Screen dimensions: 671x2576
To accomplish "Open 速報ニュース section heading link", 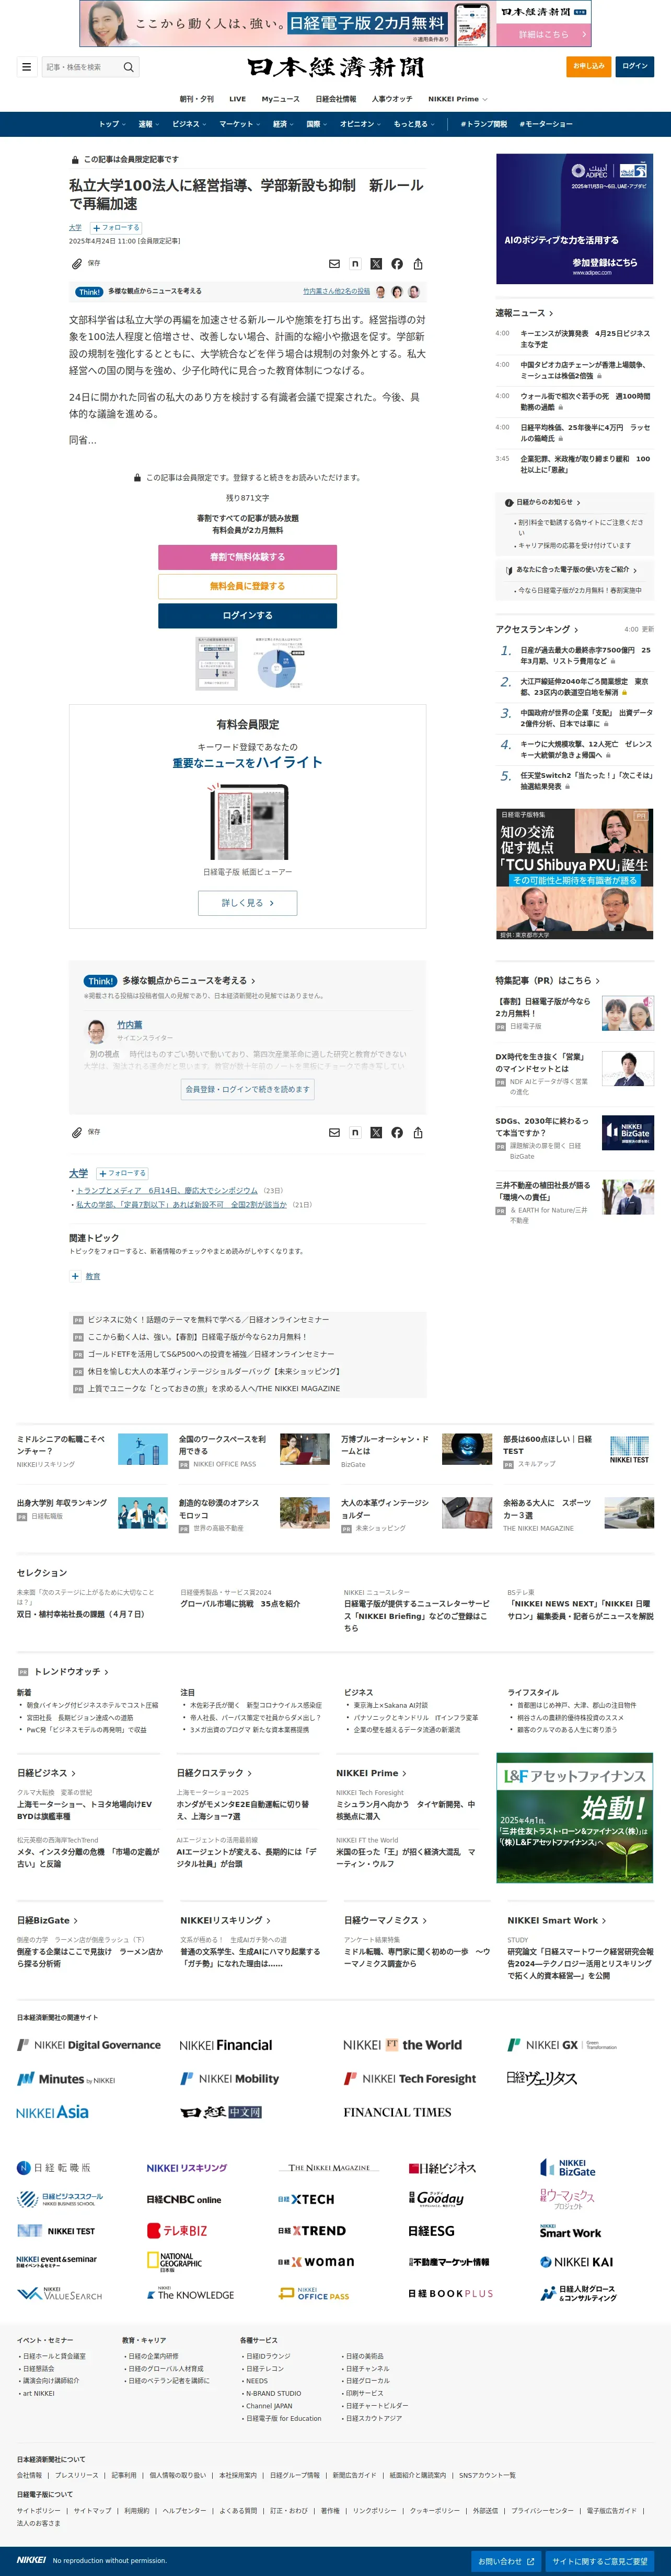I will pos(524,313).
